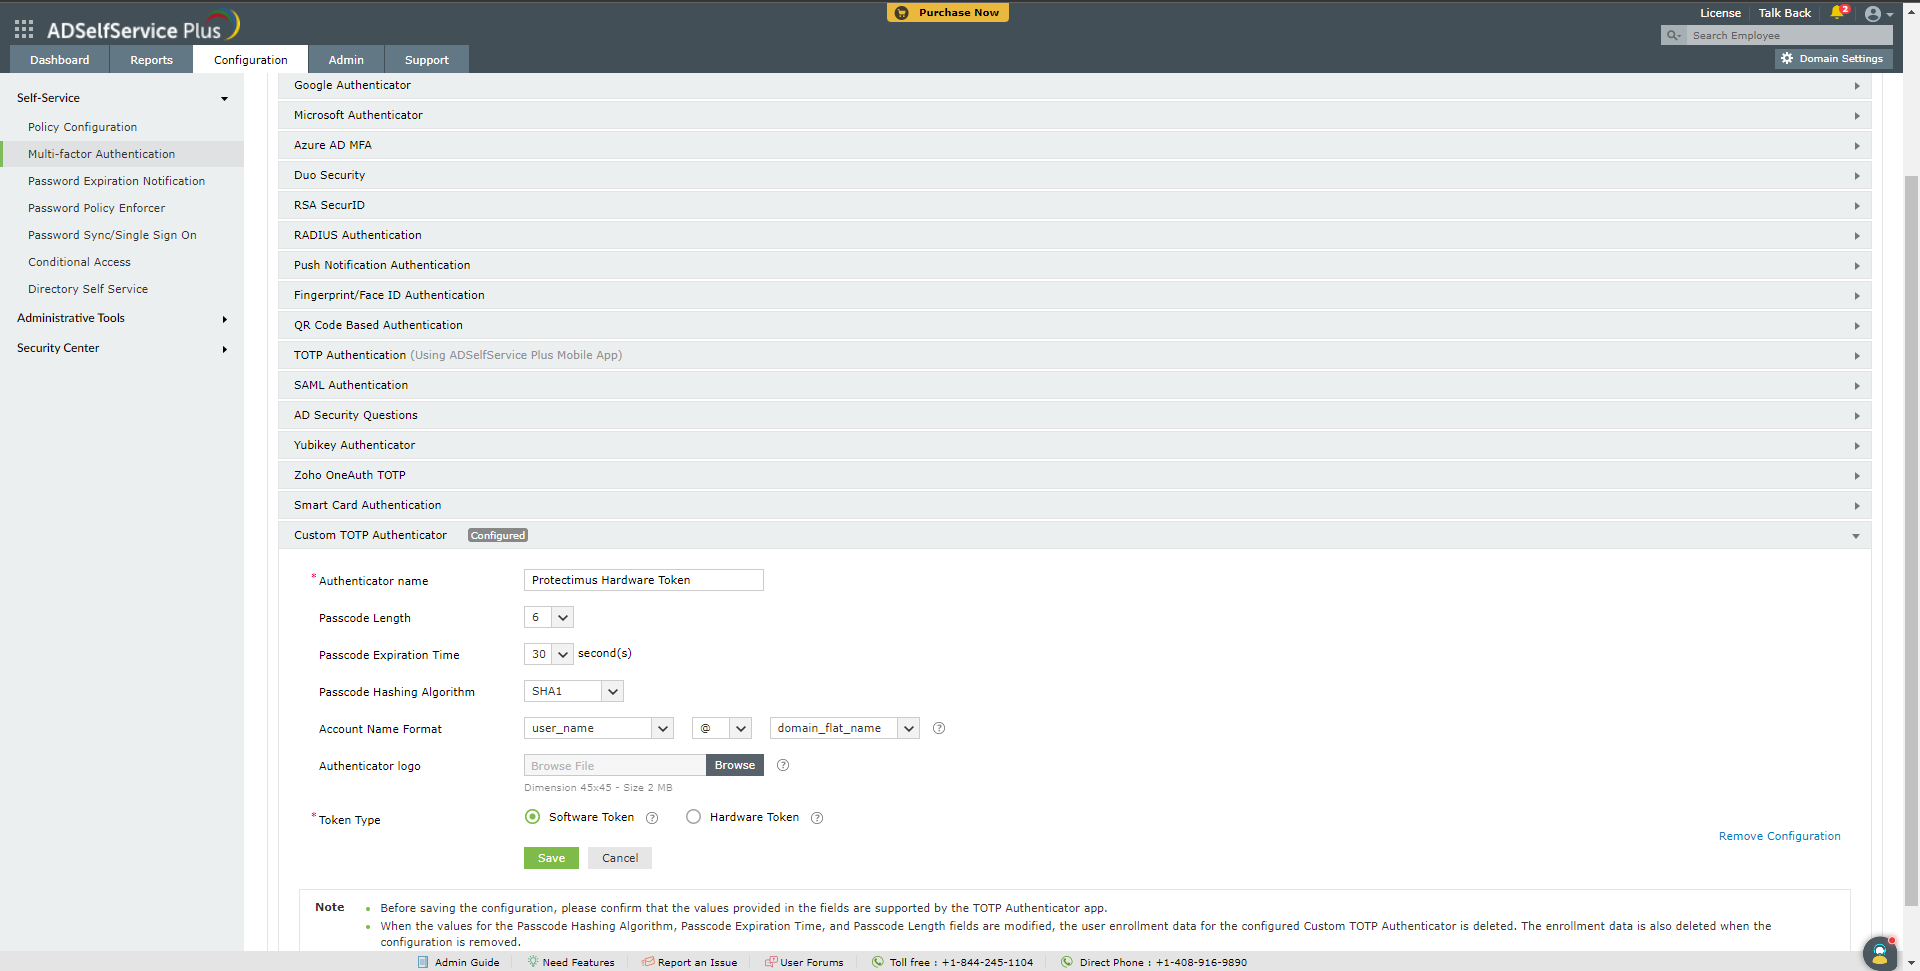Open the Configuration tab
The image size is (1920, 971).
pyautogui.click(x=251, y=60)
